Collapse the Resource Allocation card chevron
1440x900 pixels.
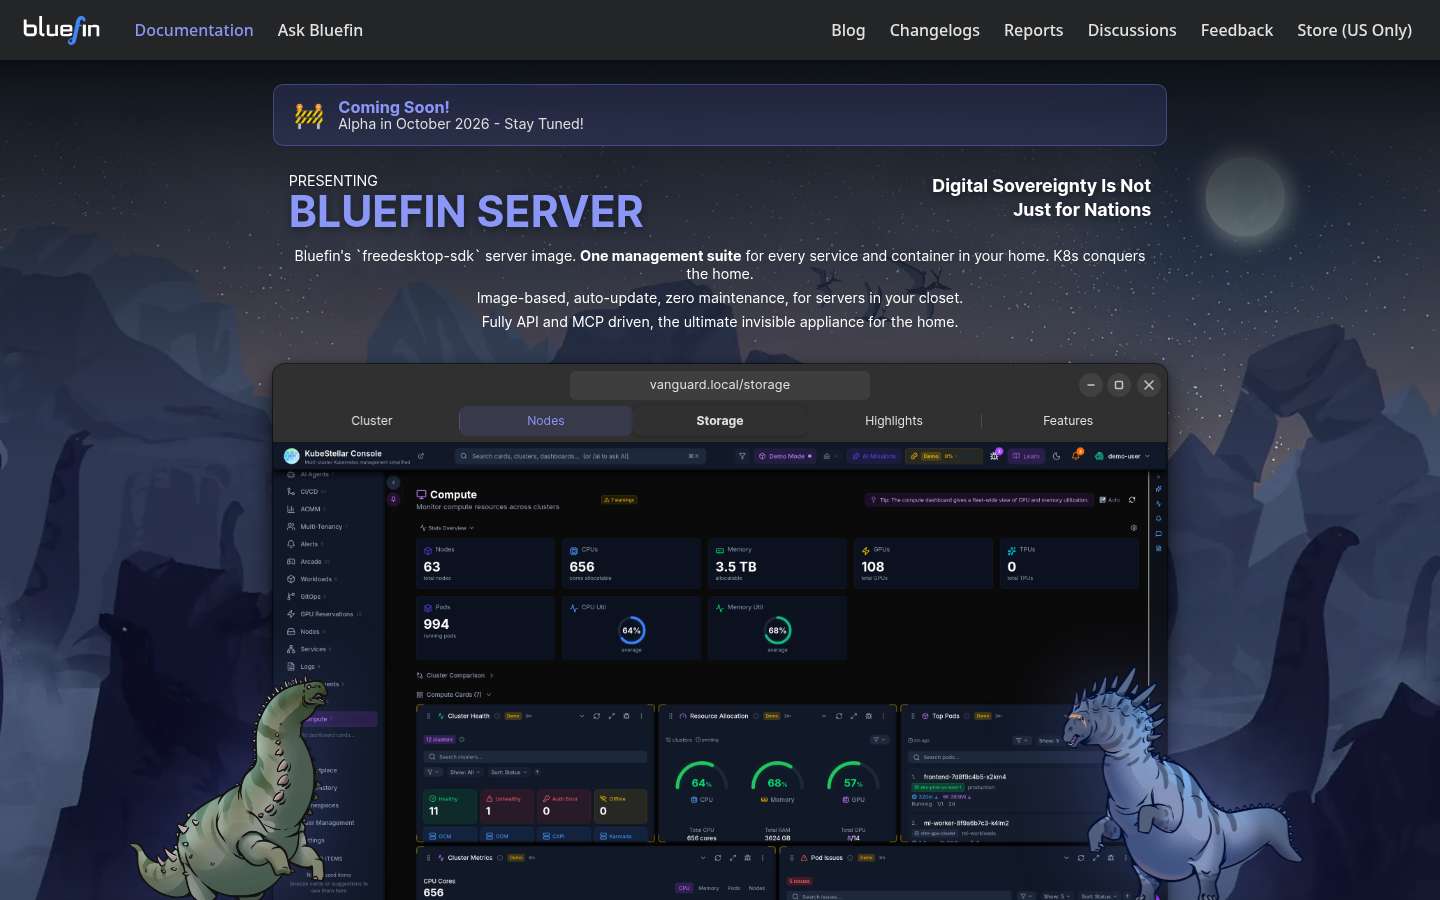point(823,716)
